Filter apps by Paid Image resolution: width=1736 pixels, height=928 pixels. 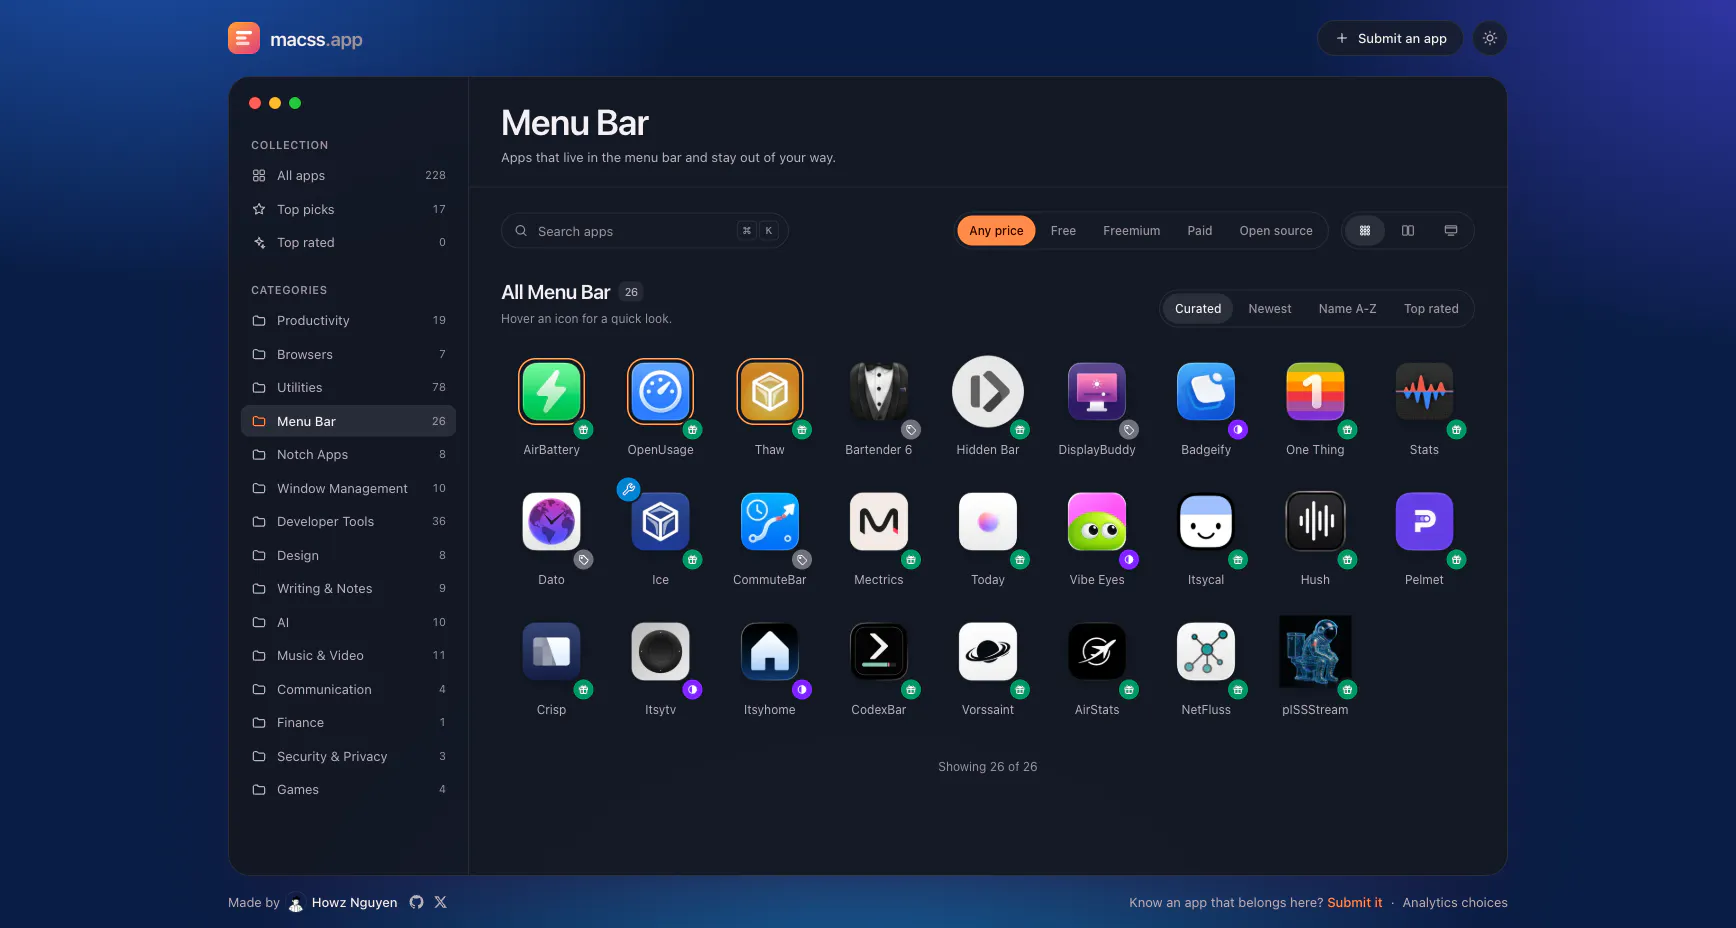coord(1199,231)
